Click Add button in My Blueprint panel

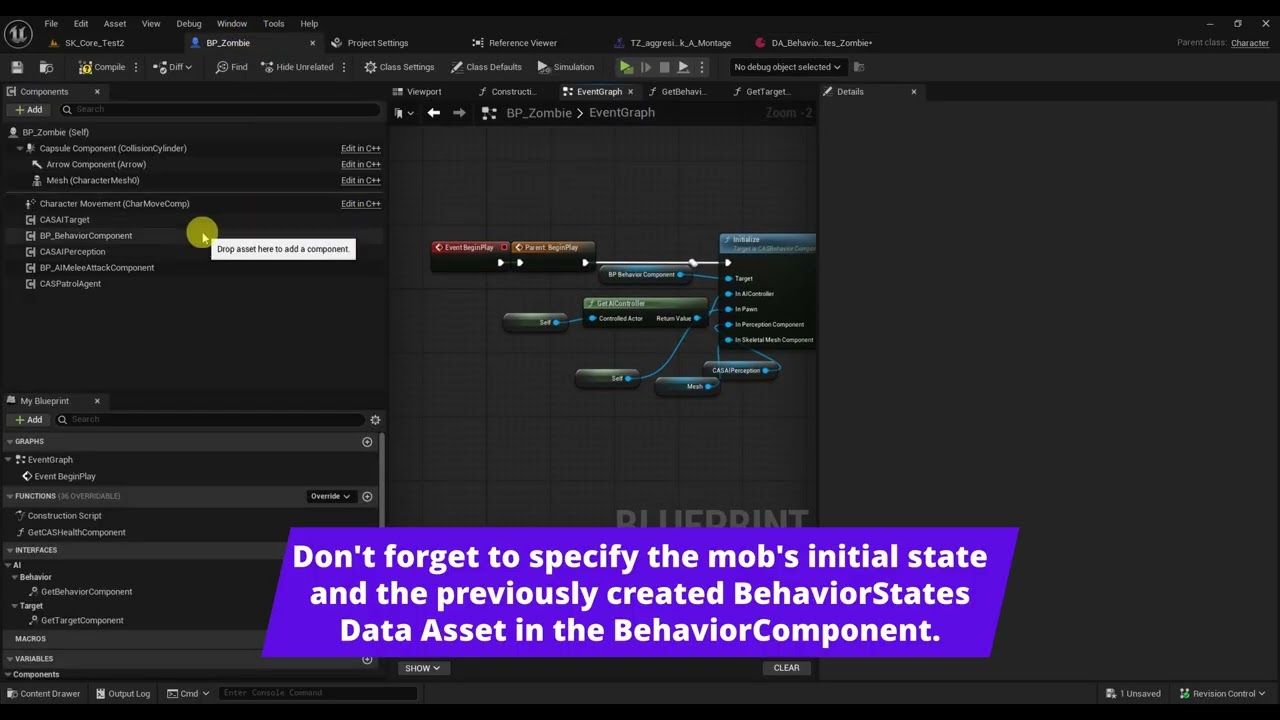[x=28, y=419]
